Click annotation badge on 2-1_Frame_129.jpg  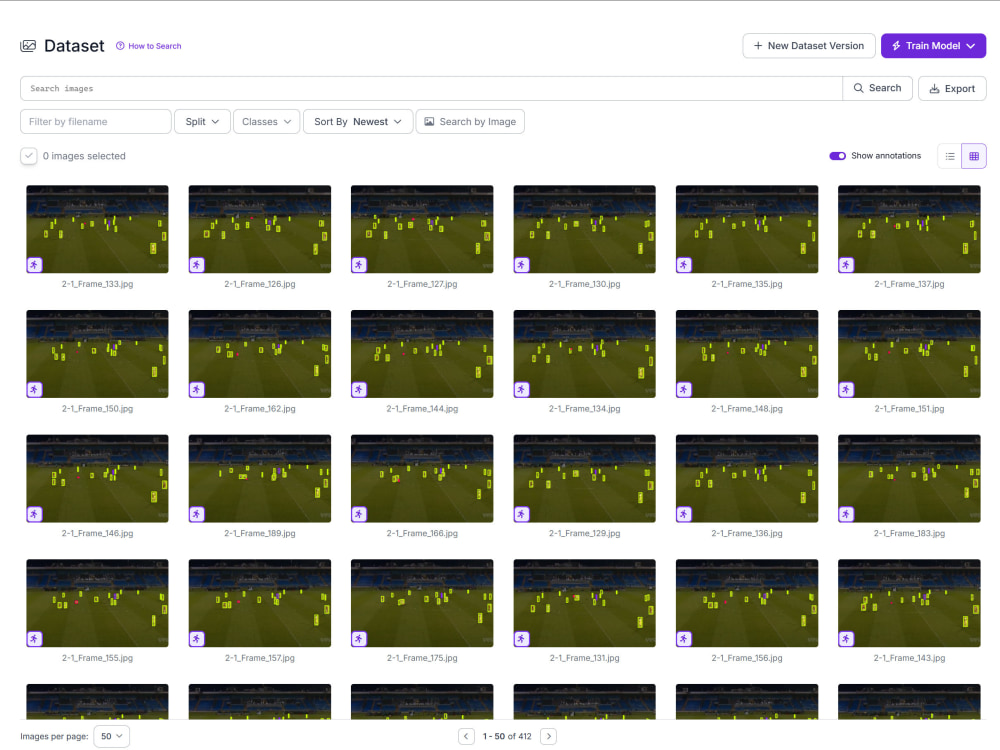click(x=522, y=514)
